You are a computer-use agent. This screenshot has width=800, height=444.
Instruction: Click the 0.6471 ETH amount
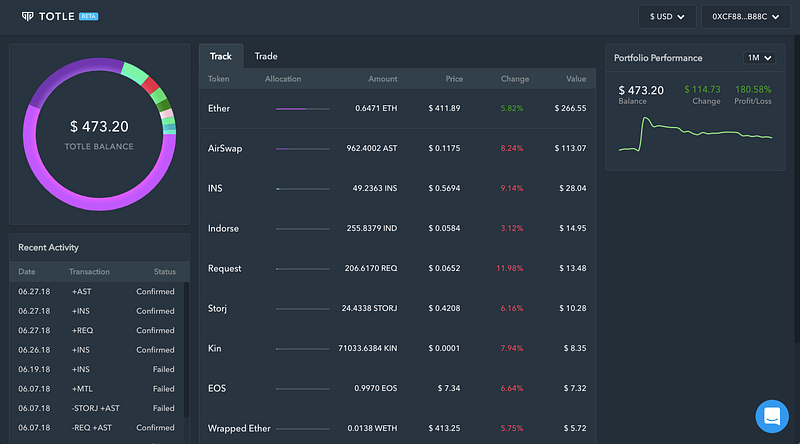tap(376, 108)
